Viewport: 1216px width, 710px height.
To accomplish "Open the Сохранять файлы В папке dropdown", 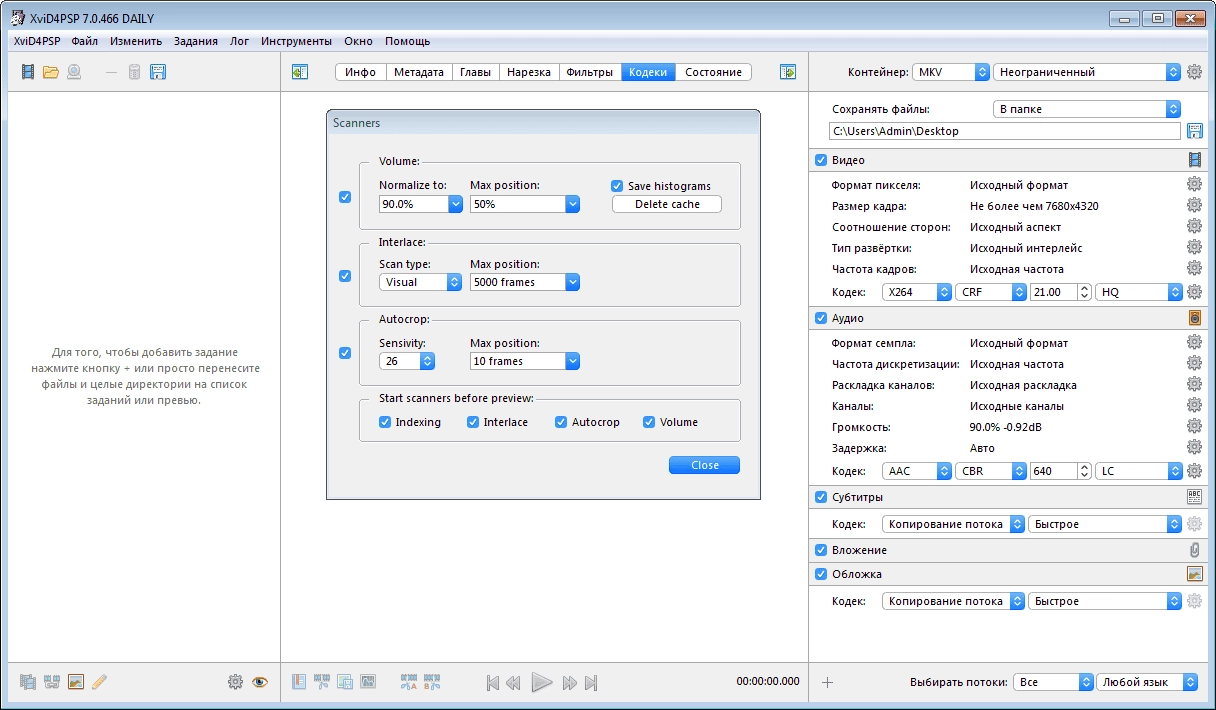I will tap(1086, 109).
